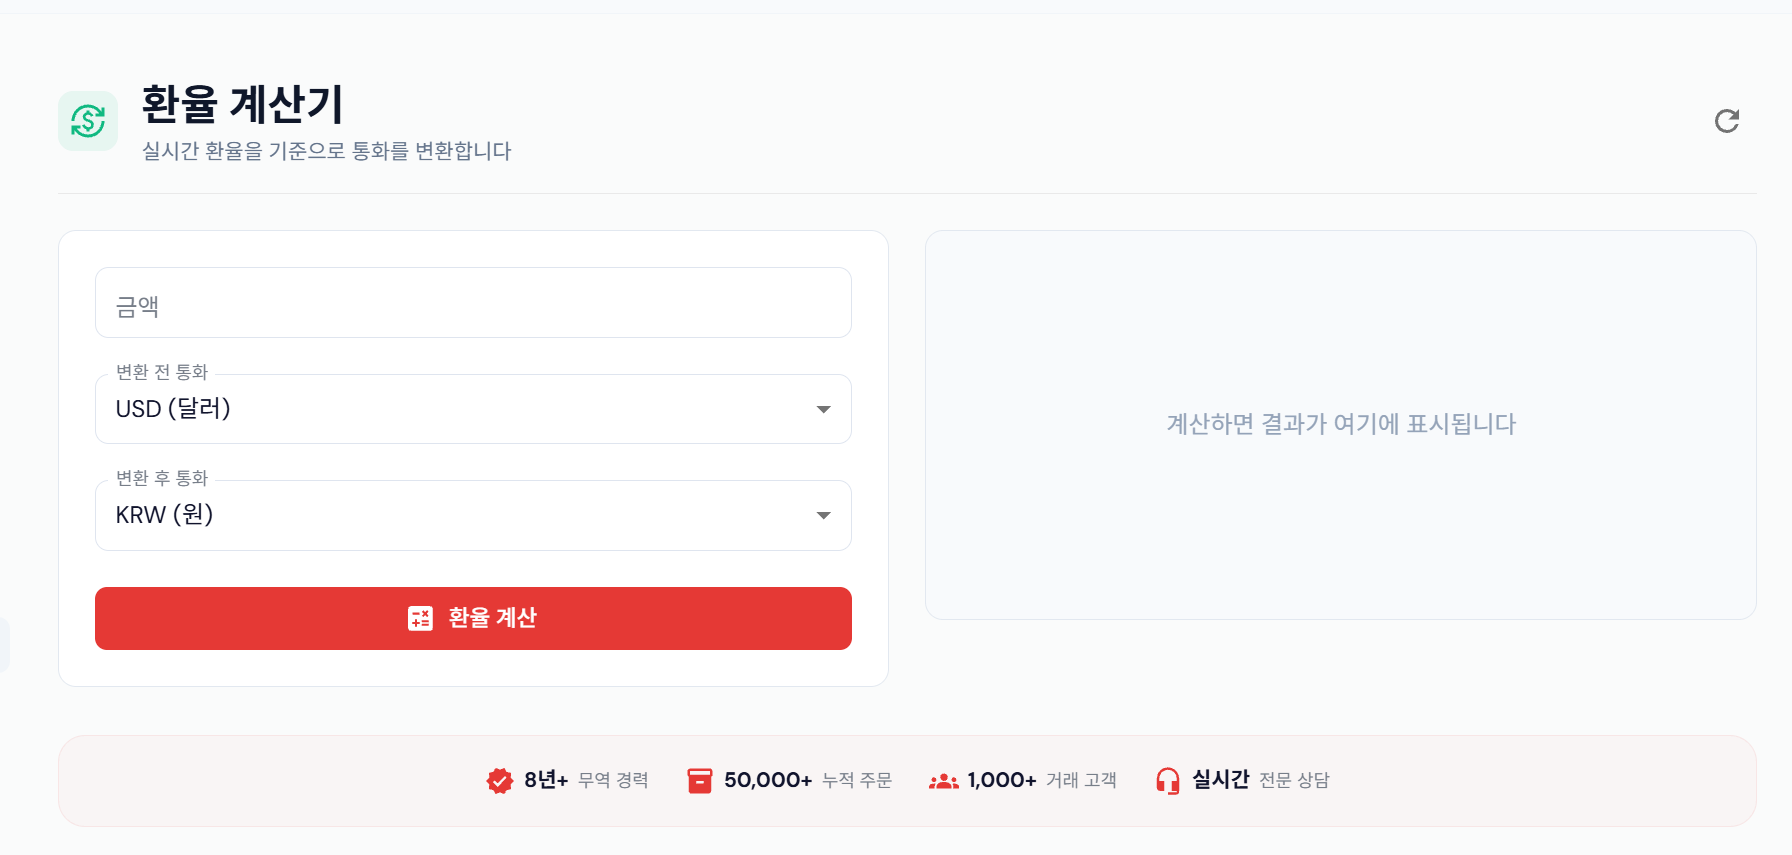The image size is (1792, 855).
Task: Expand the arrow next to KRW (원)
Action: click(x=824, y=516)
